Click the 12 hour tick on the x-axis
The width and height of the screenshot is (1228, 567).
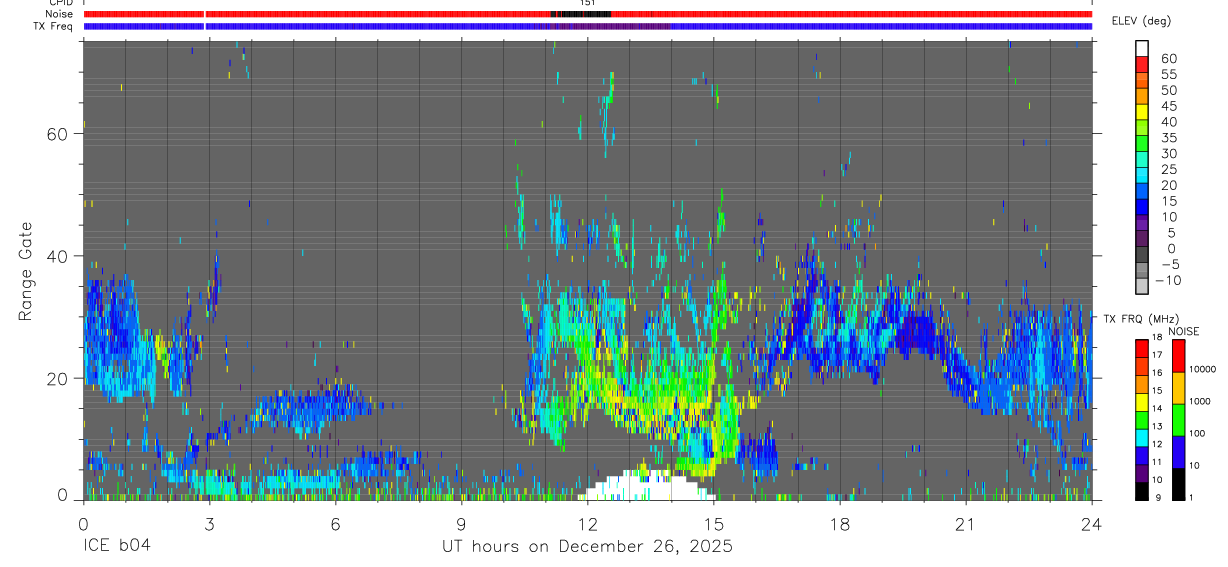pyautogui.click(x=587, y=523)
